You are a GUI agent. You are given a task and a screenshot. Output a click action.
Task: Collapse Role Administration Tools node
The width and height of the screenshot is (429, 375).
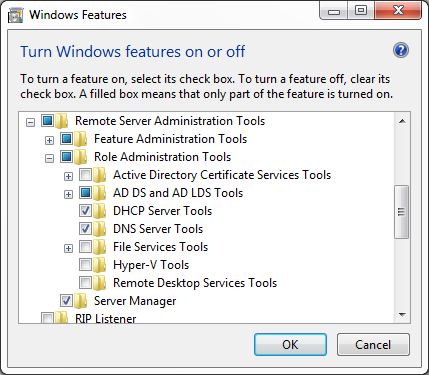click(49, 158)
